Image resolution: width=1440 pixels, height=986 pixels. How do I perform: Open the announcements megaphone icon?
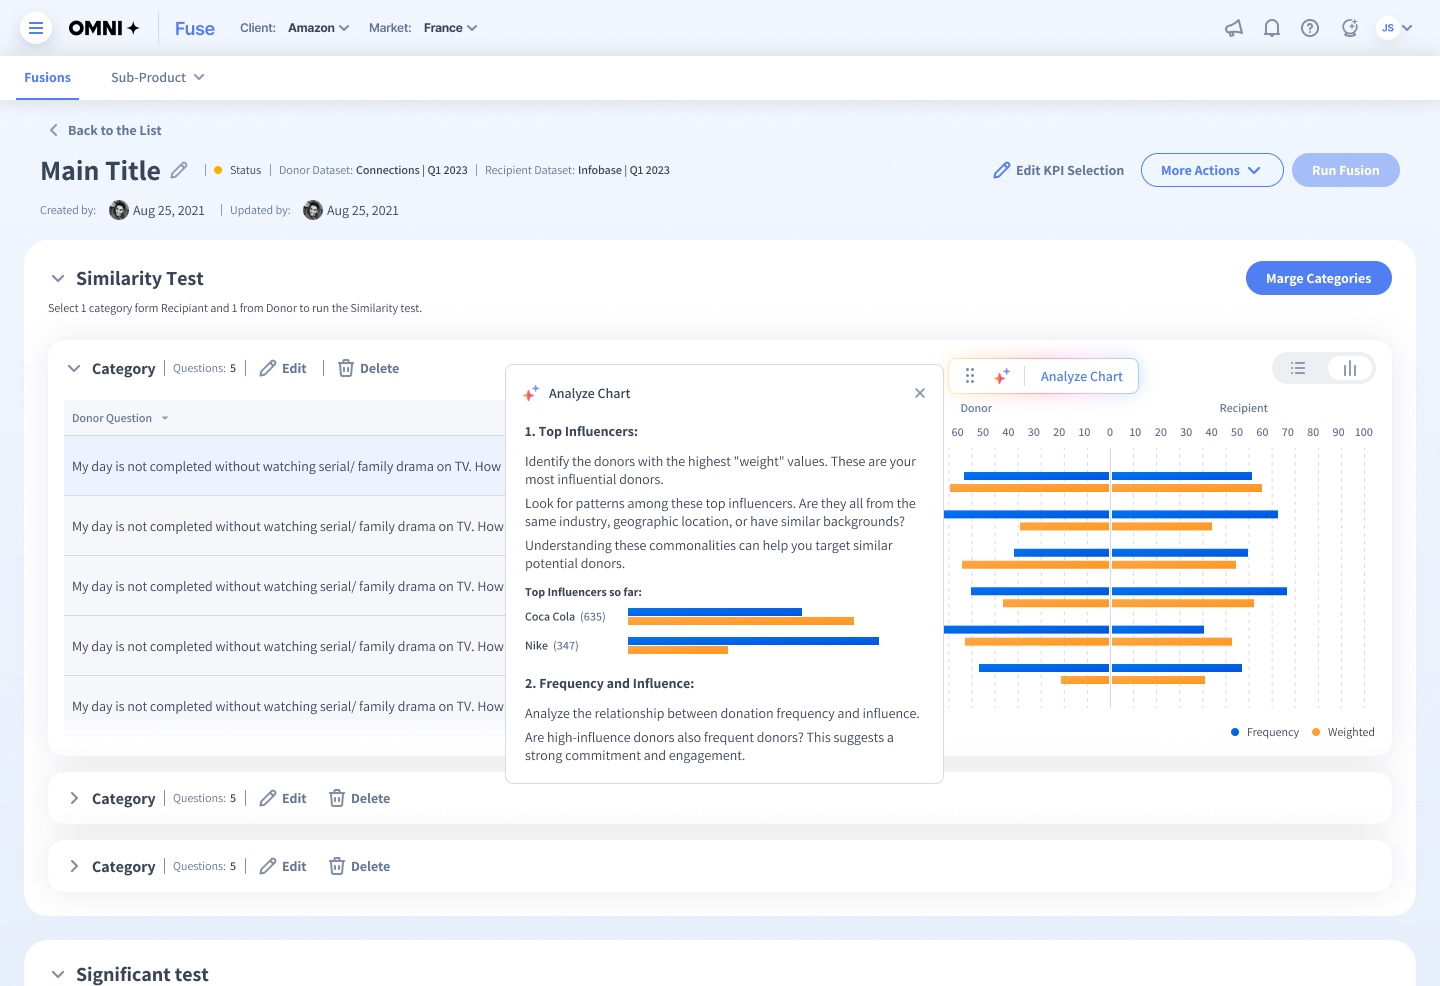click(x=1234, y=28)
